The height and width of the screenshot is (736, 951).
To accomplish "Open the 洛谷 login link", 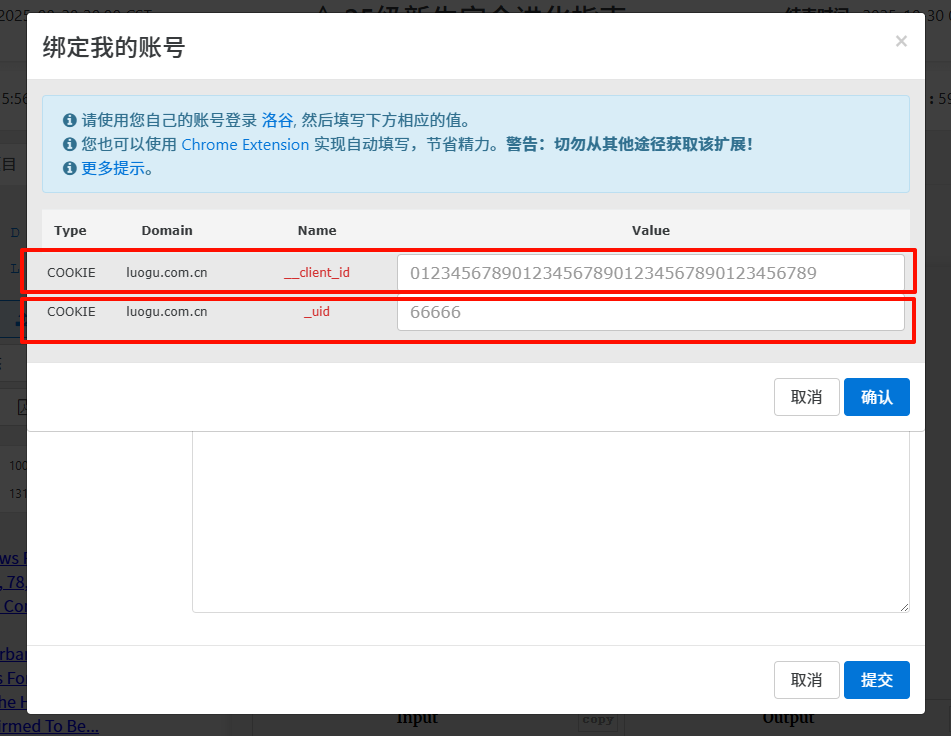I will pos(277,120).
